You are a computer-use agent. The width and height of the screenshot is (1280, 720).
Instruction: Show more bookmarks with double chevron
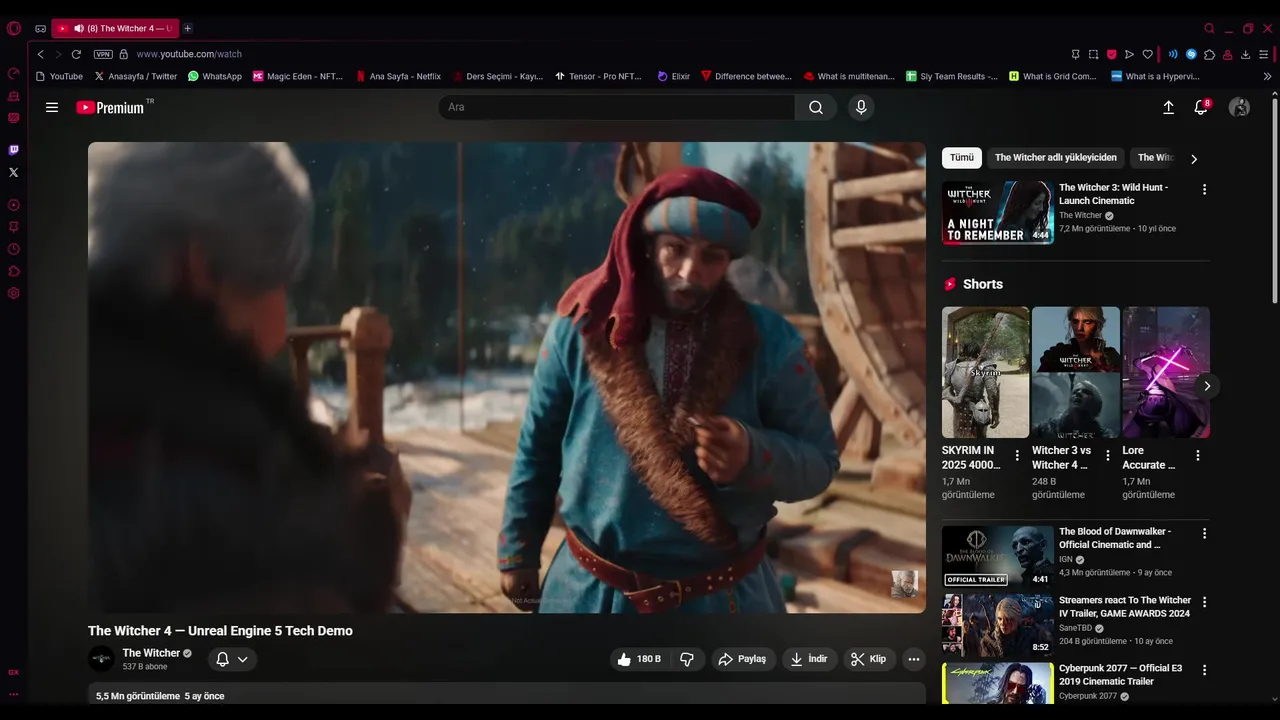coord(1267,76)
